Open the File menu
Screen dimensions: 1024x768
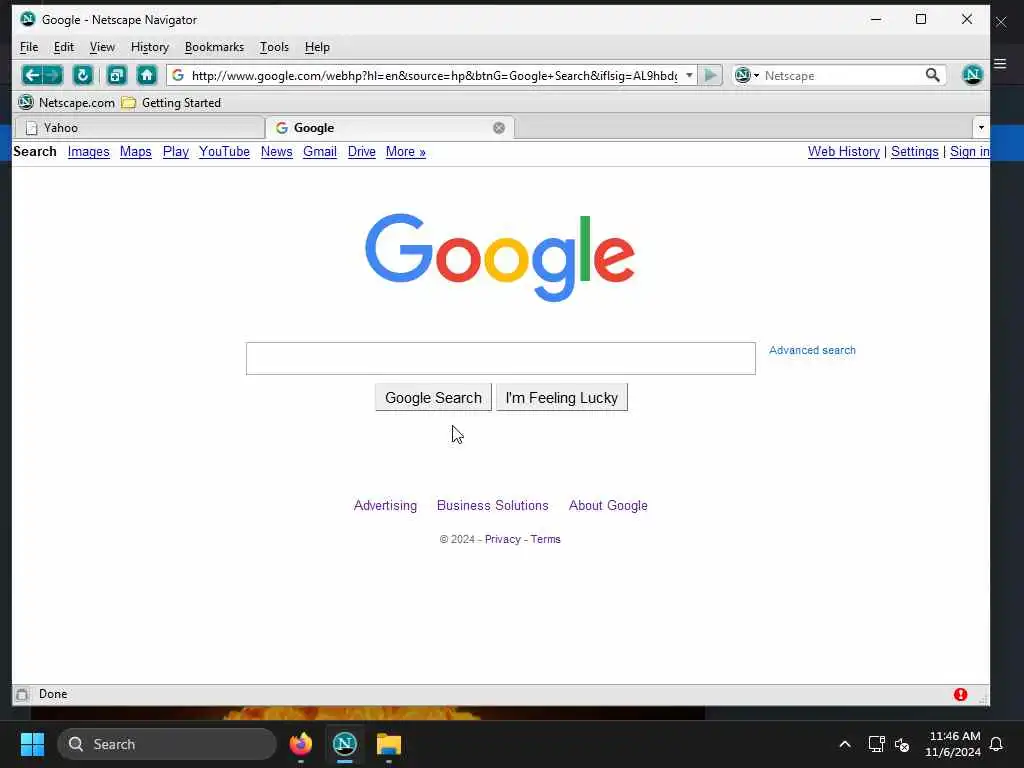(29, 47)
